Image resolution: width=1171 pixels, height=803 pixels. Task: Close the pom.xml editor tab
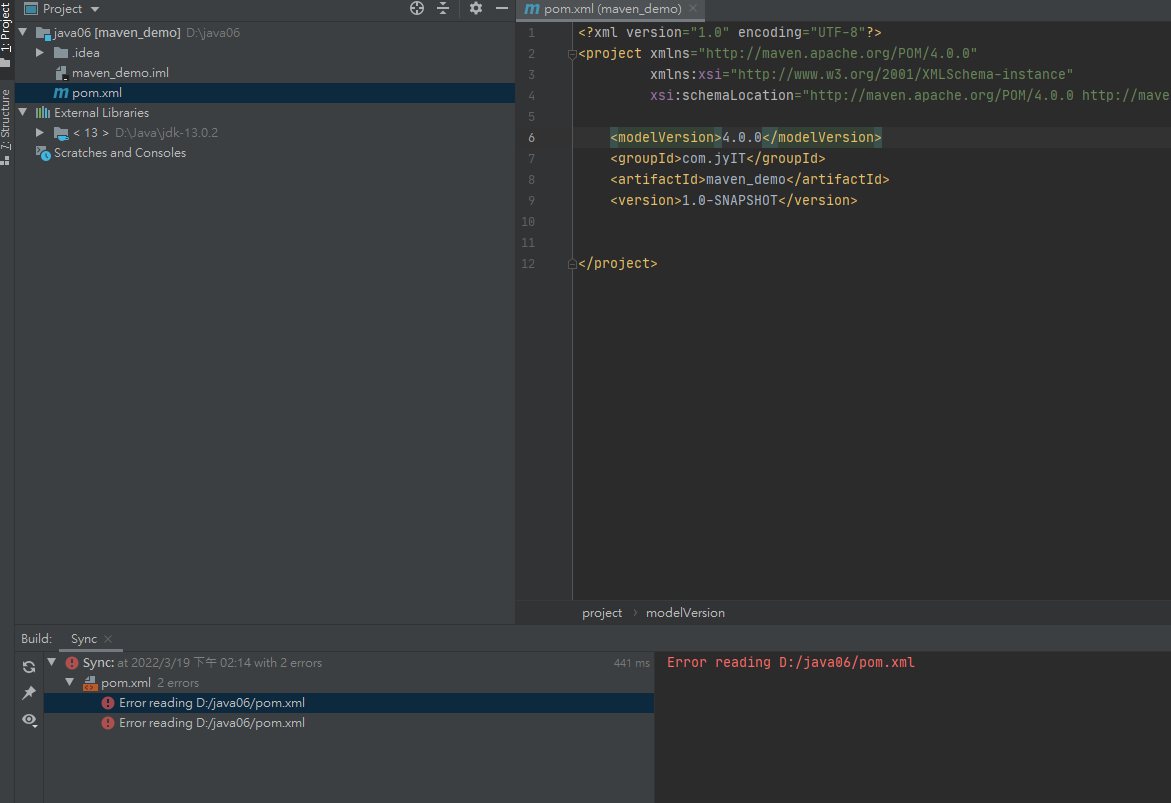(693, 9)
